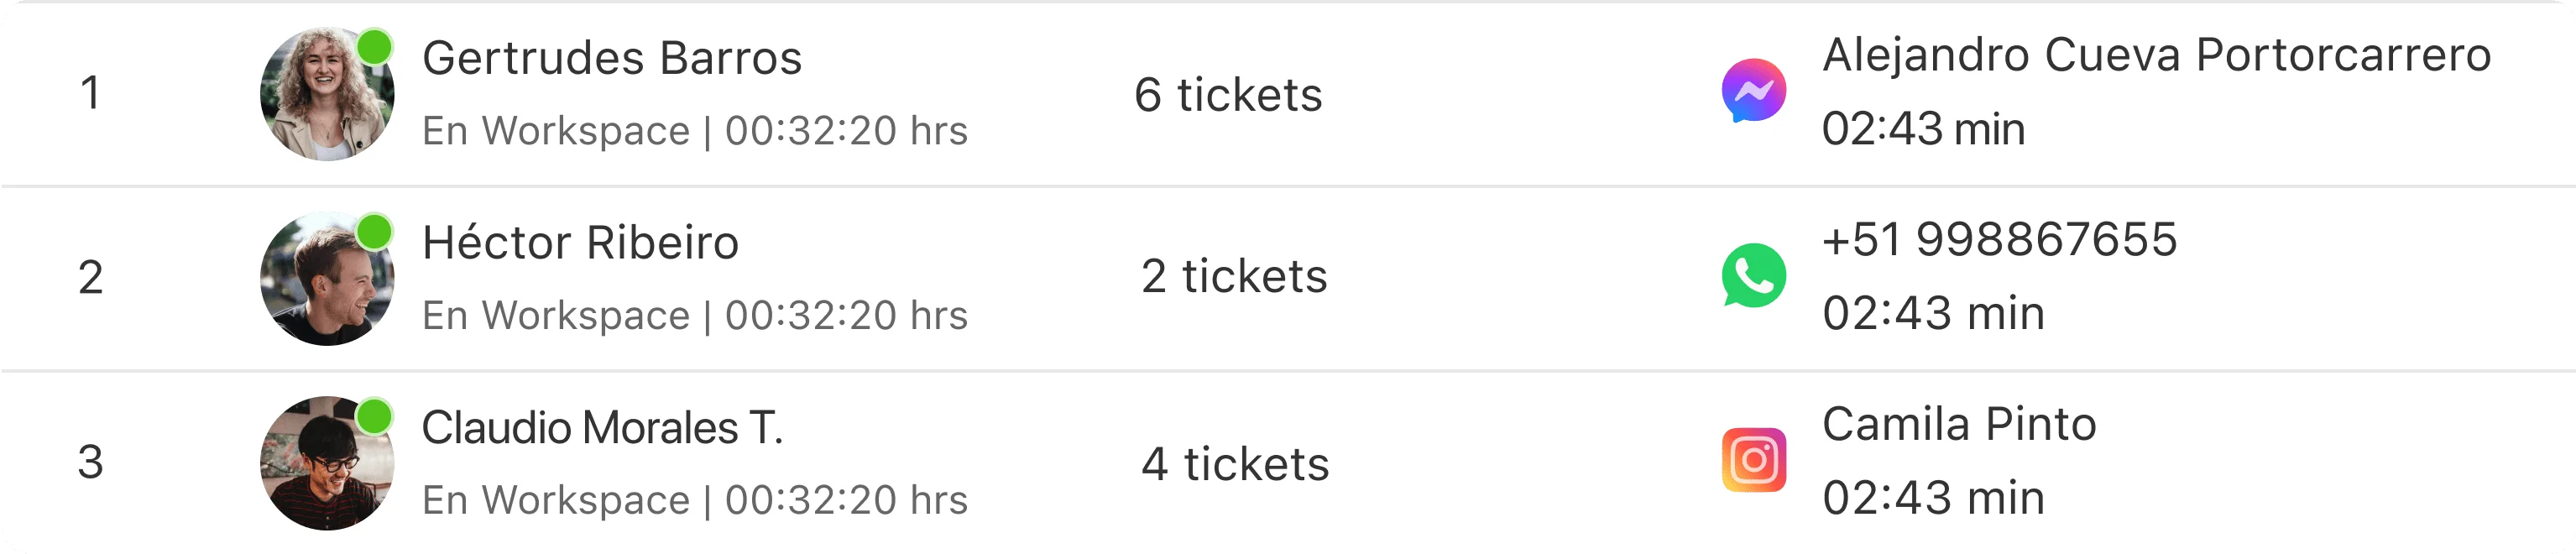View Gertrudes's 6 tickets
This screenshot has height=554, width=2576.
tap(1228, 95)
